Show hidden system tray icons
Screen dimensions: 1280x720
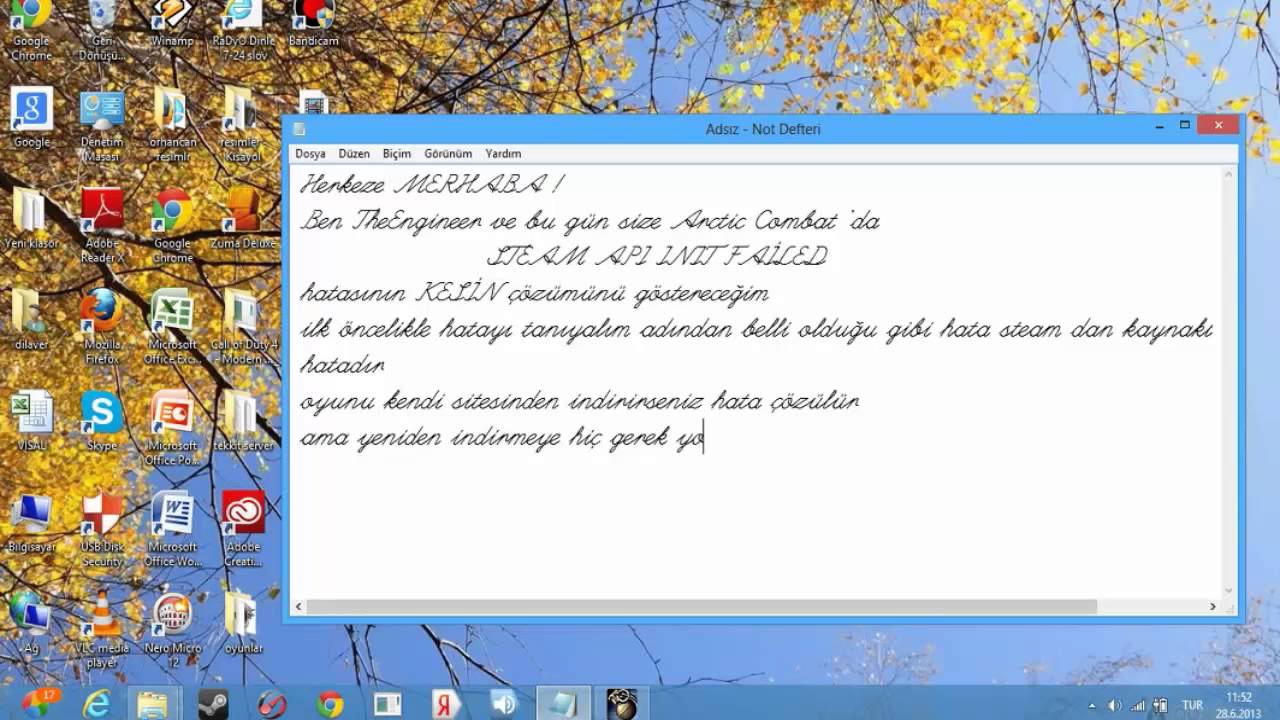[x=1093, y=705]
